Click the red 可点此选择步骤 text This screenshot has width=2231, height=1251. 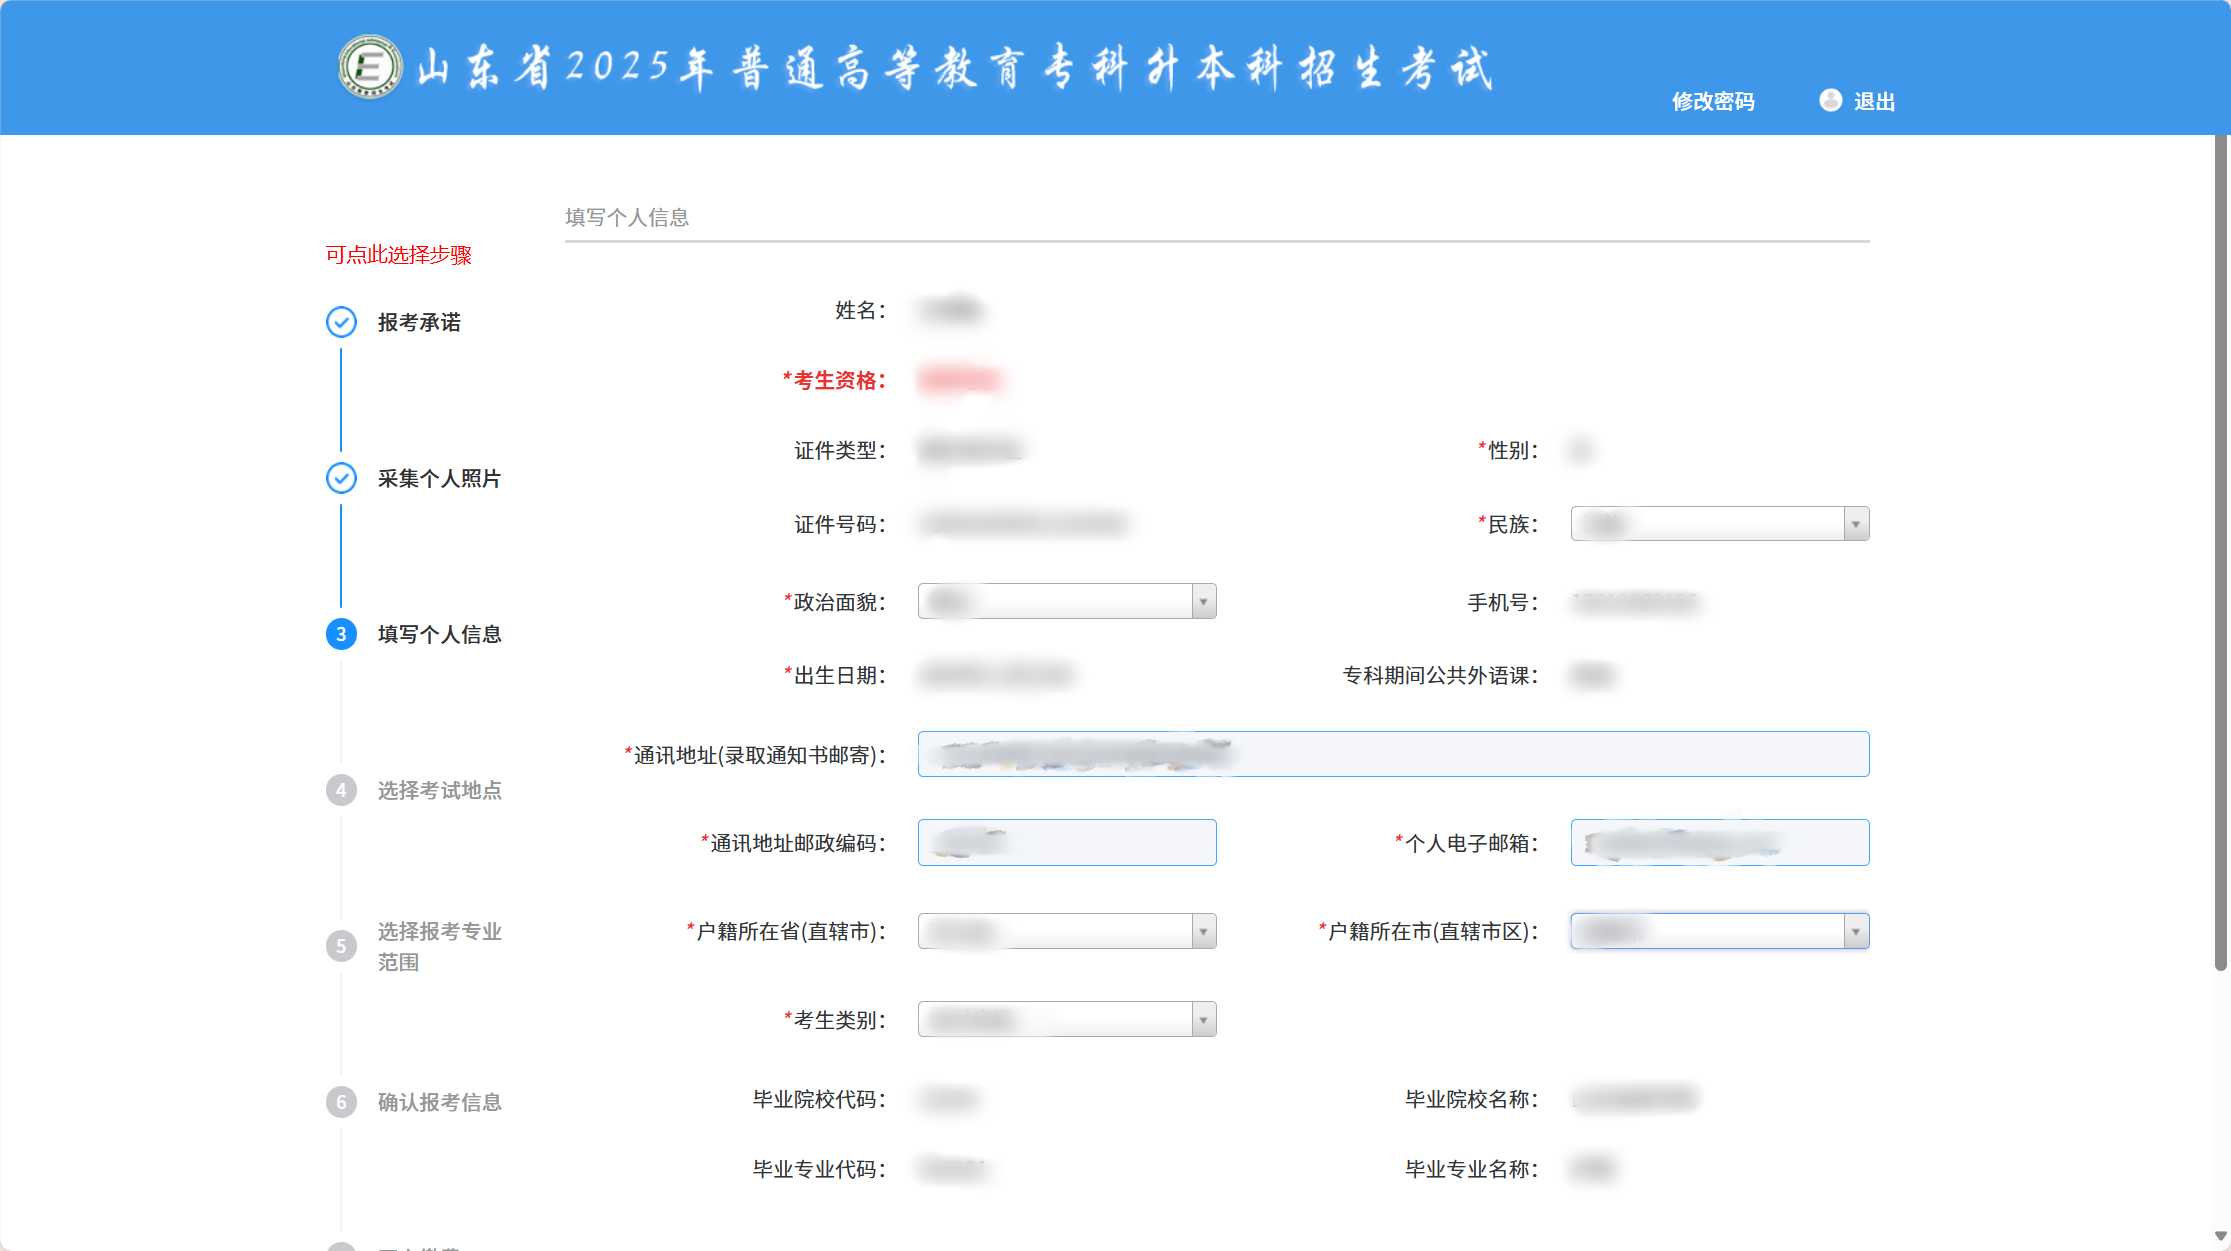pyautogui.click(x=398, y=254)
